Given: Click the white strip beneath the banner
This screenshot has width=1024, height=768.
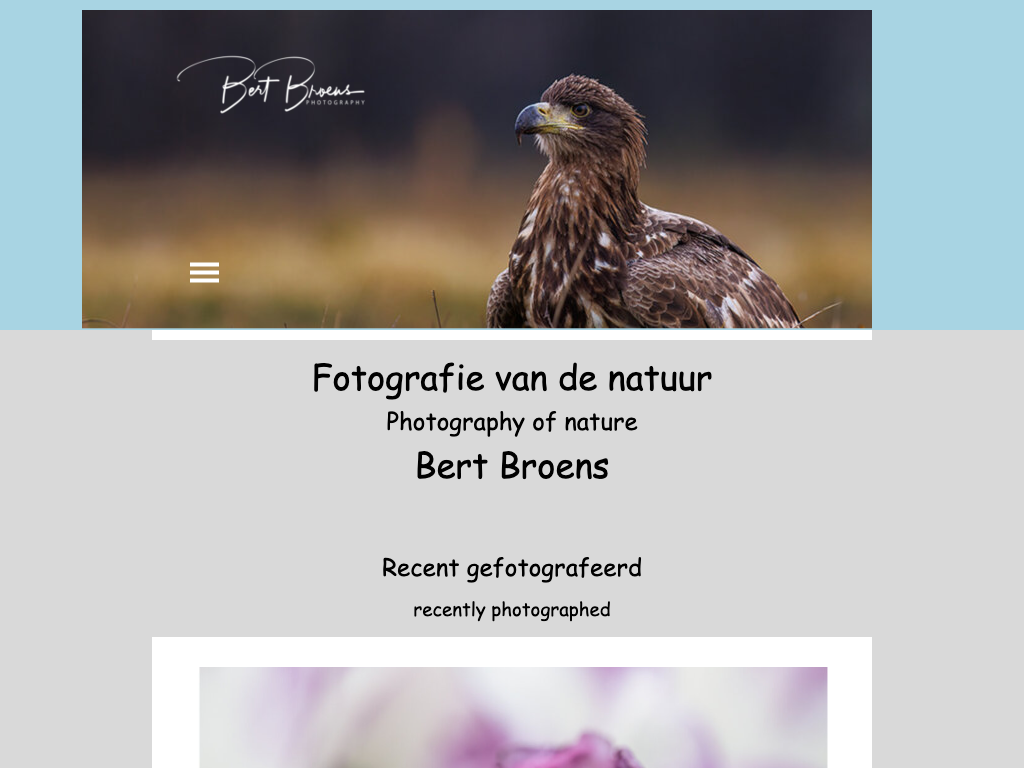Looking at the screenshot, I should [x=512, y=334].
